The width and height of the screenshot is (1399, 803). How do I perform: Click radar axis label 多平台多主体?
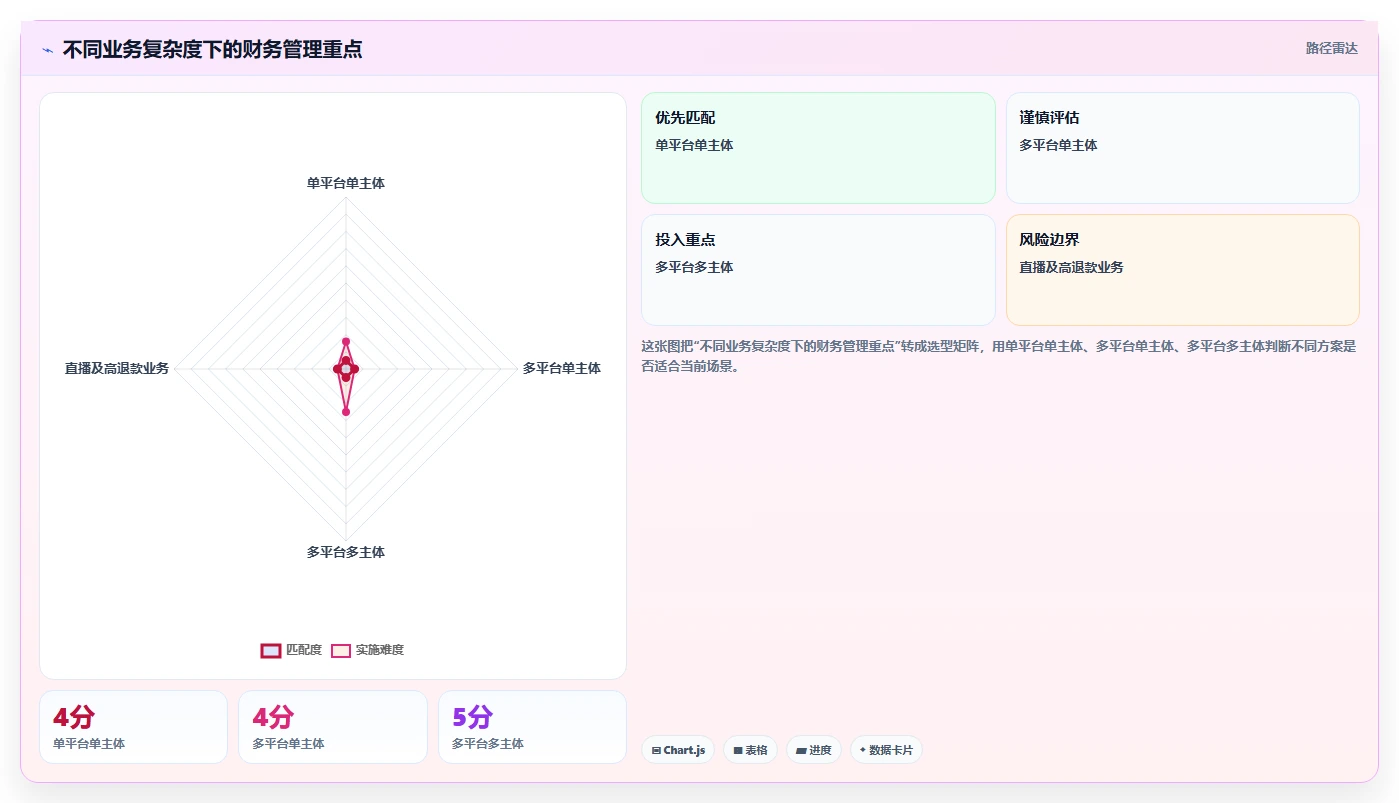coord(346,552)
